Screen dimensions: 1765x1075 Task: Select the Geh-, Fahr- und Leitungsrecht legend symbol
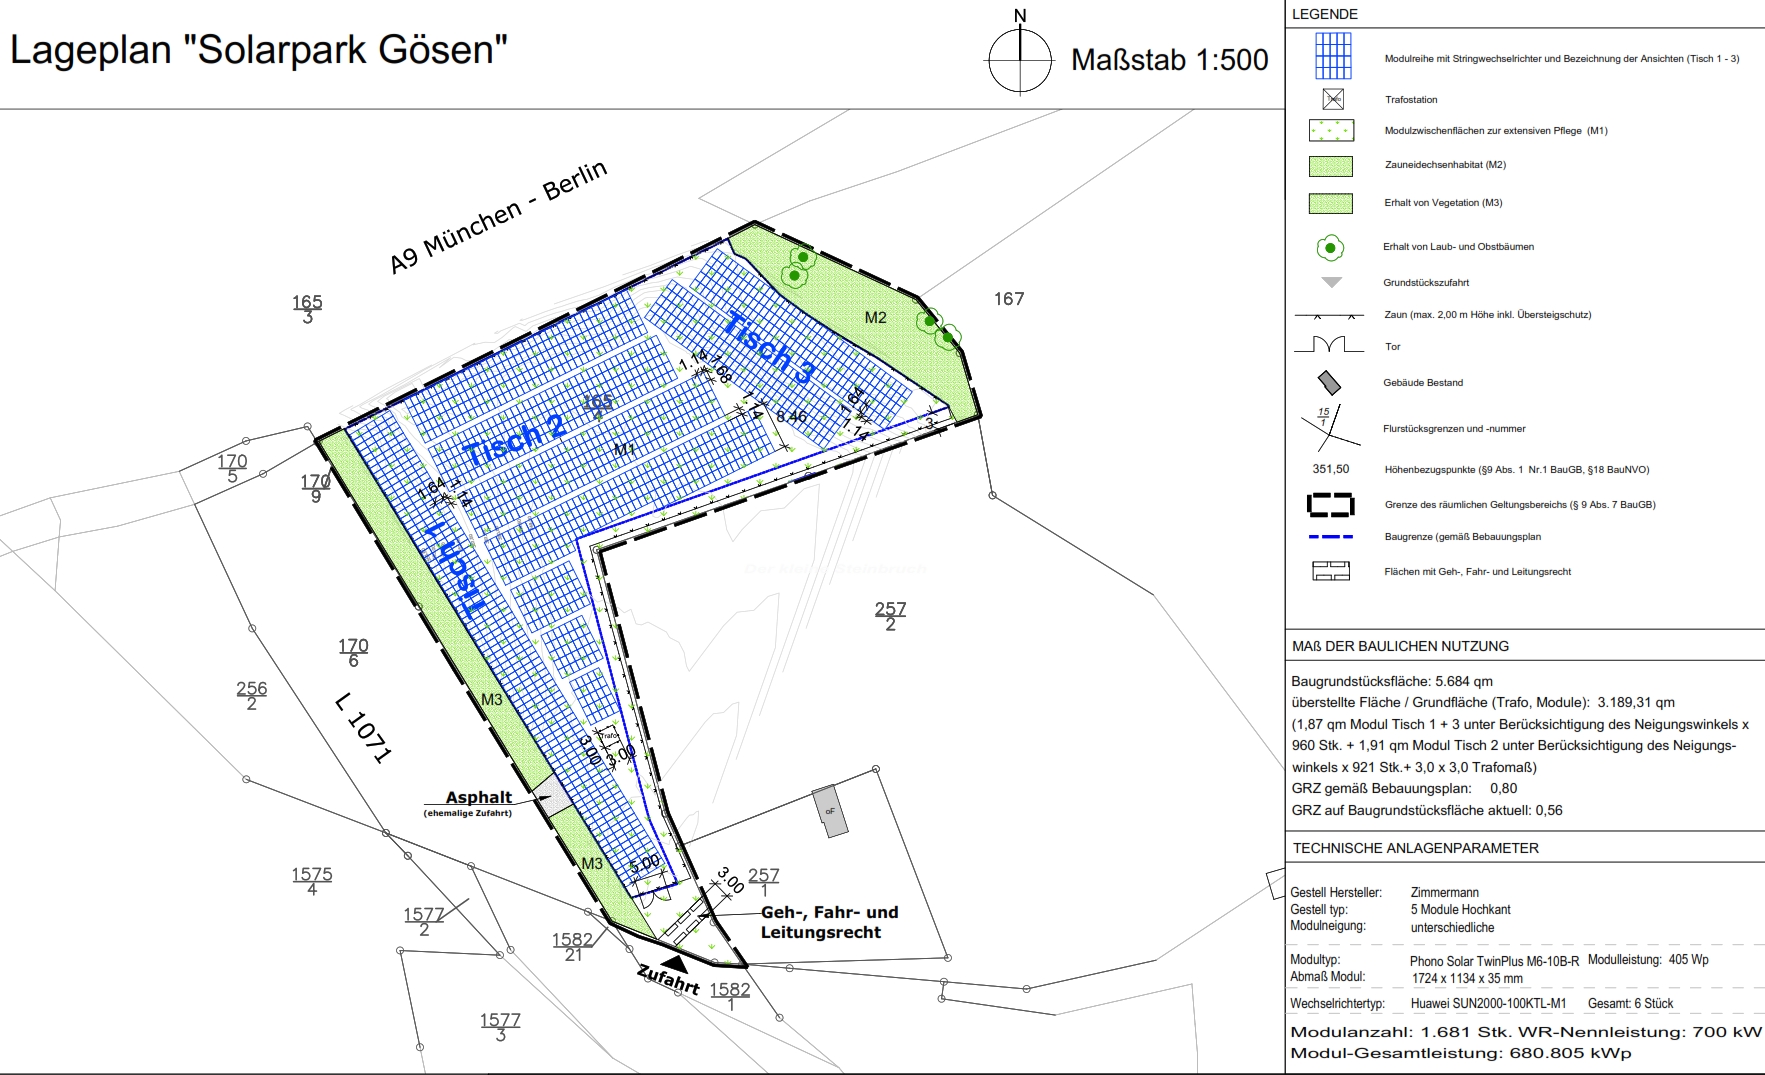[x=1331, y=571]
